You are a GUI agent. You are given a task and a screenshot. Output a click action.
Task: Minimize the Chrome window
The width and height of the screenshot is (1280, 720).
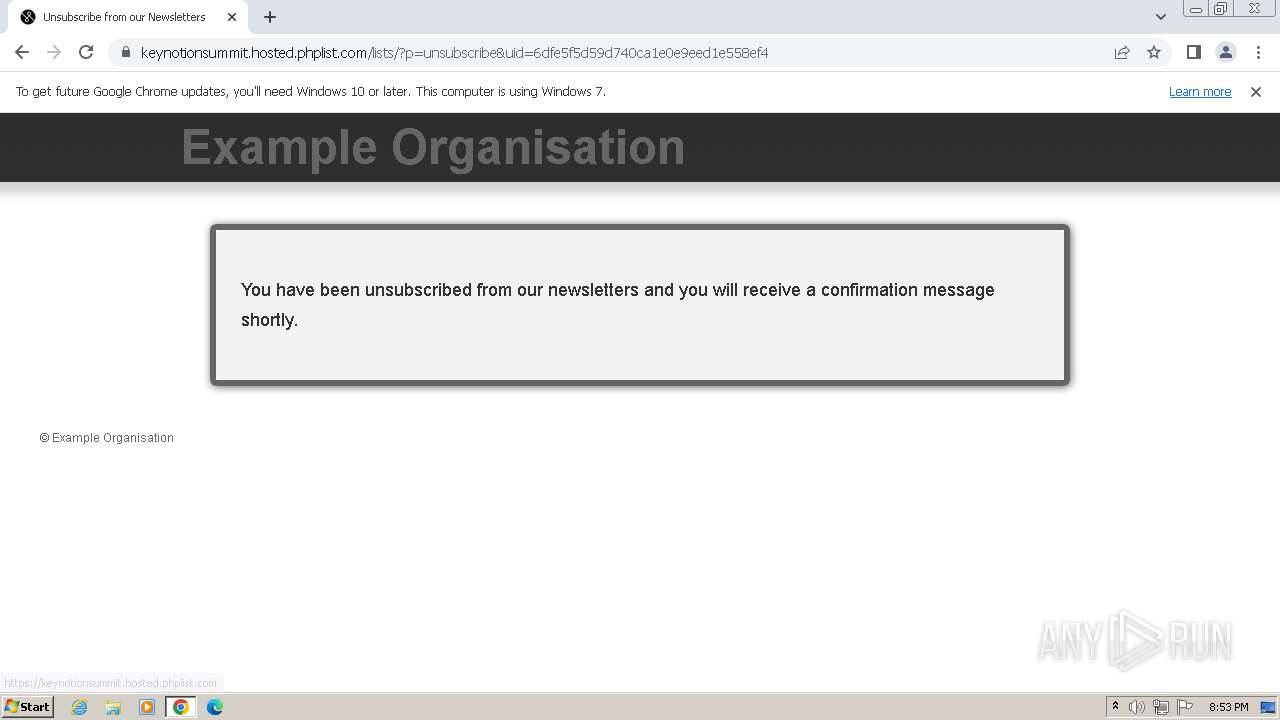[x=1196, y=9]
